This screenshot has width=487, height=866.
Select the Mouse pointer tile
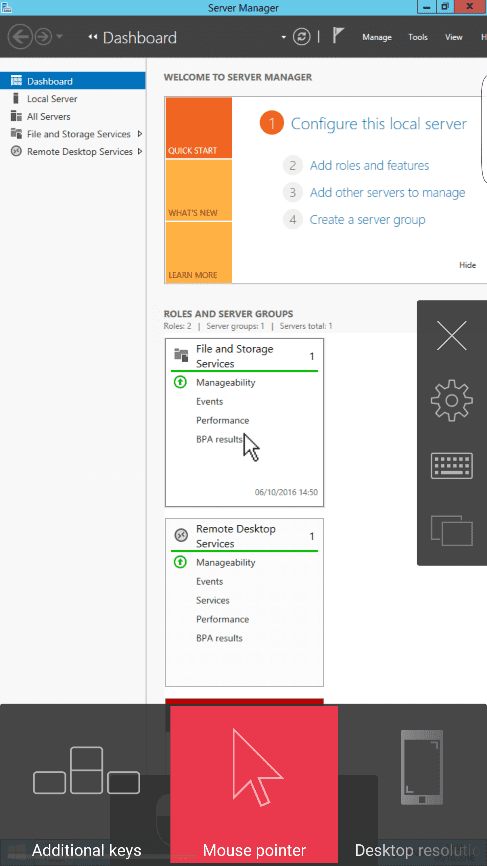(254, 785)
